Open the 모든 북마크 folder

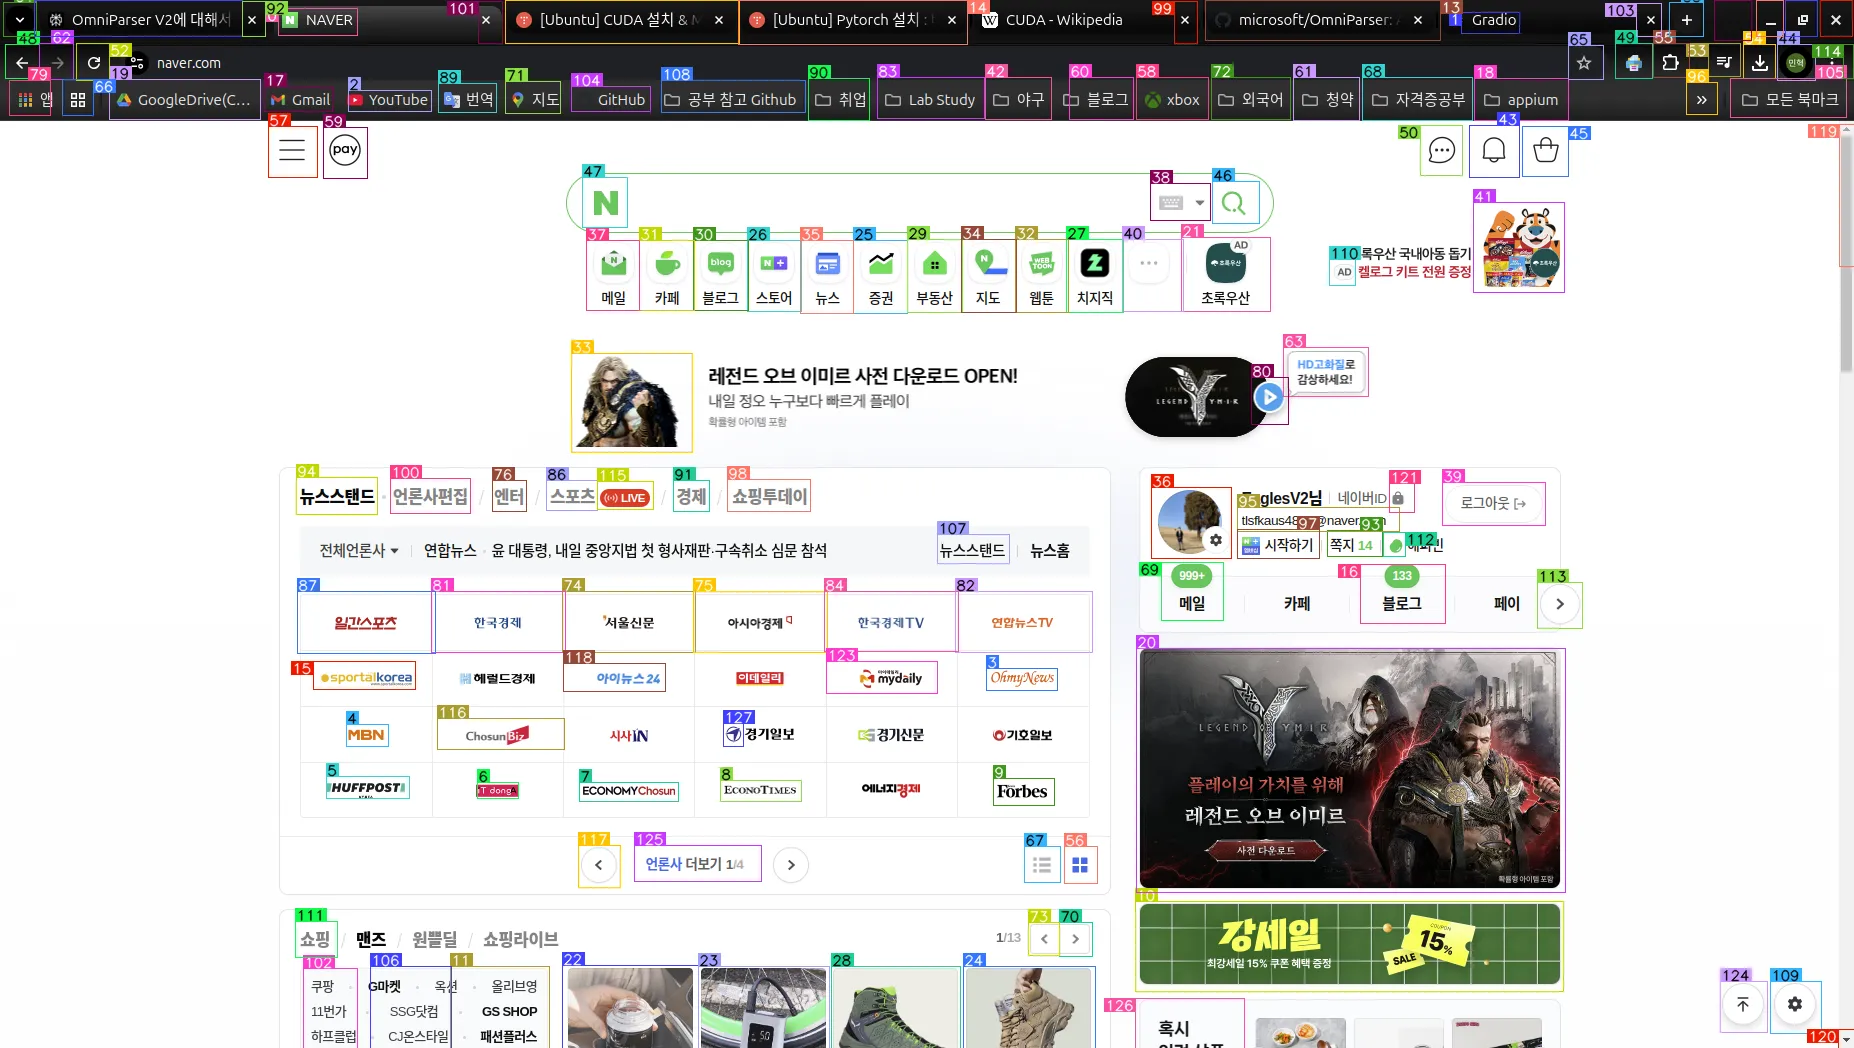pyautogui.click(x=1789, y=100)
